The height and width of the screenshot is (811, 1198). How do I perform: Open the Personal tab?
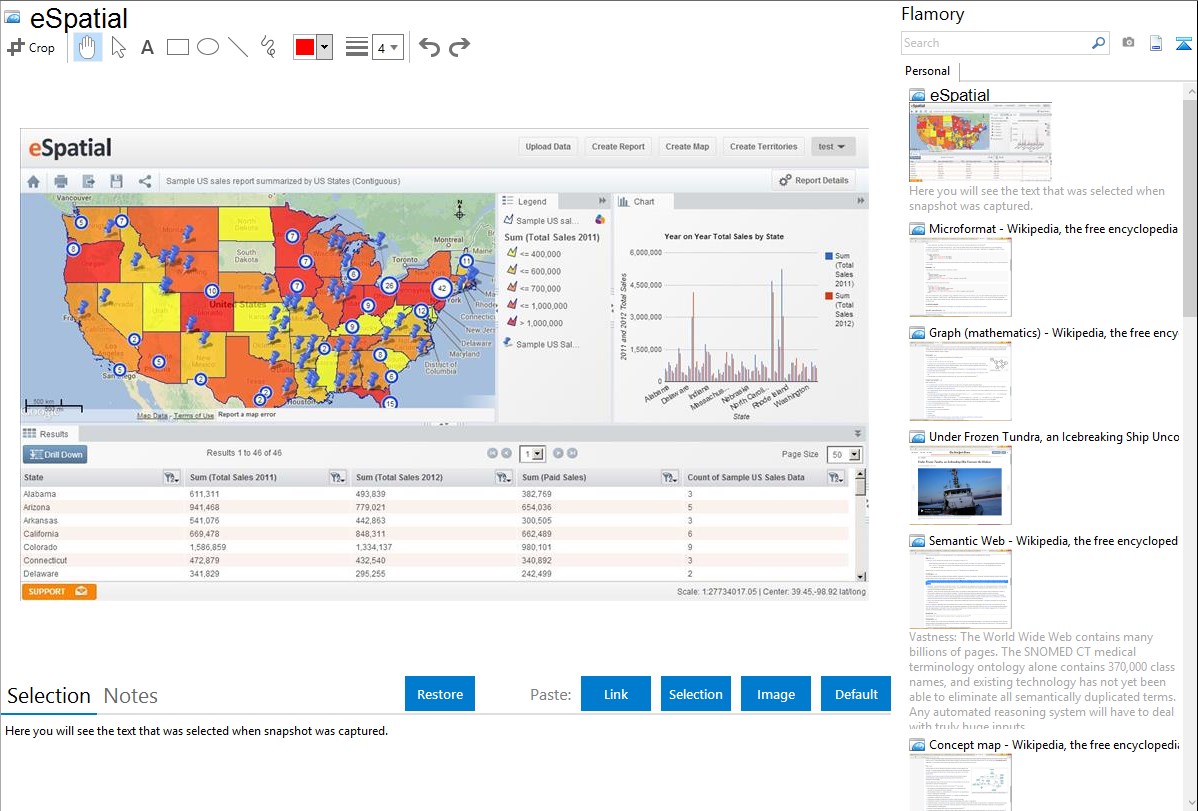(927, 71)
